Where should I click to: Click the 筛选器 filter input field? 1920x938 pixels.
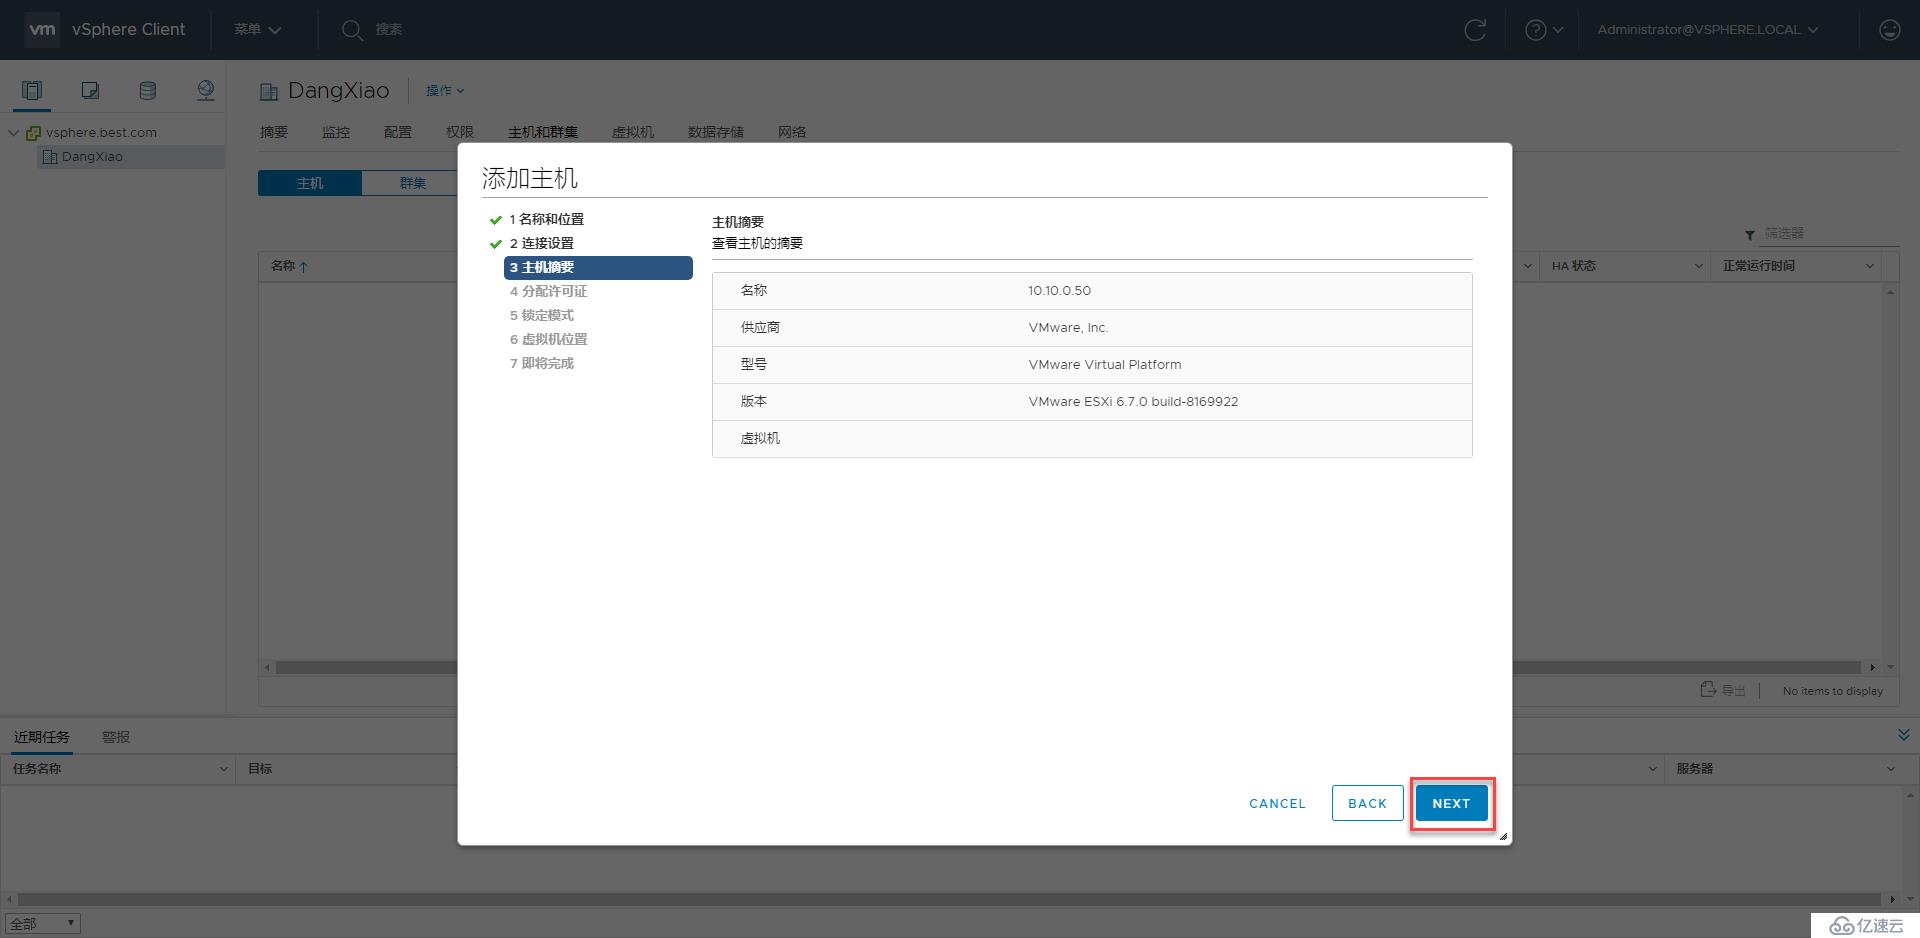point(1829,233)
